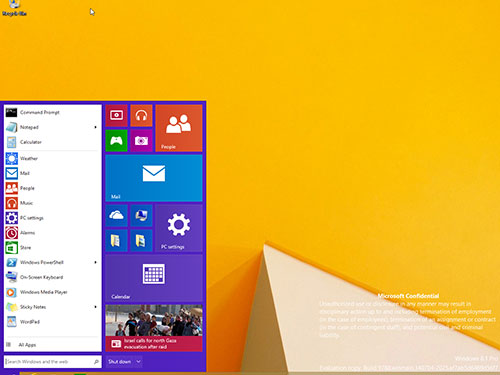Launch Windows Media Player
Image resolution: width=500 pixels, height=375 pixels.
(x=53, y=292)
